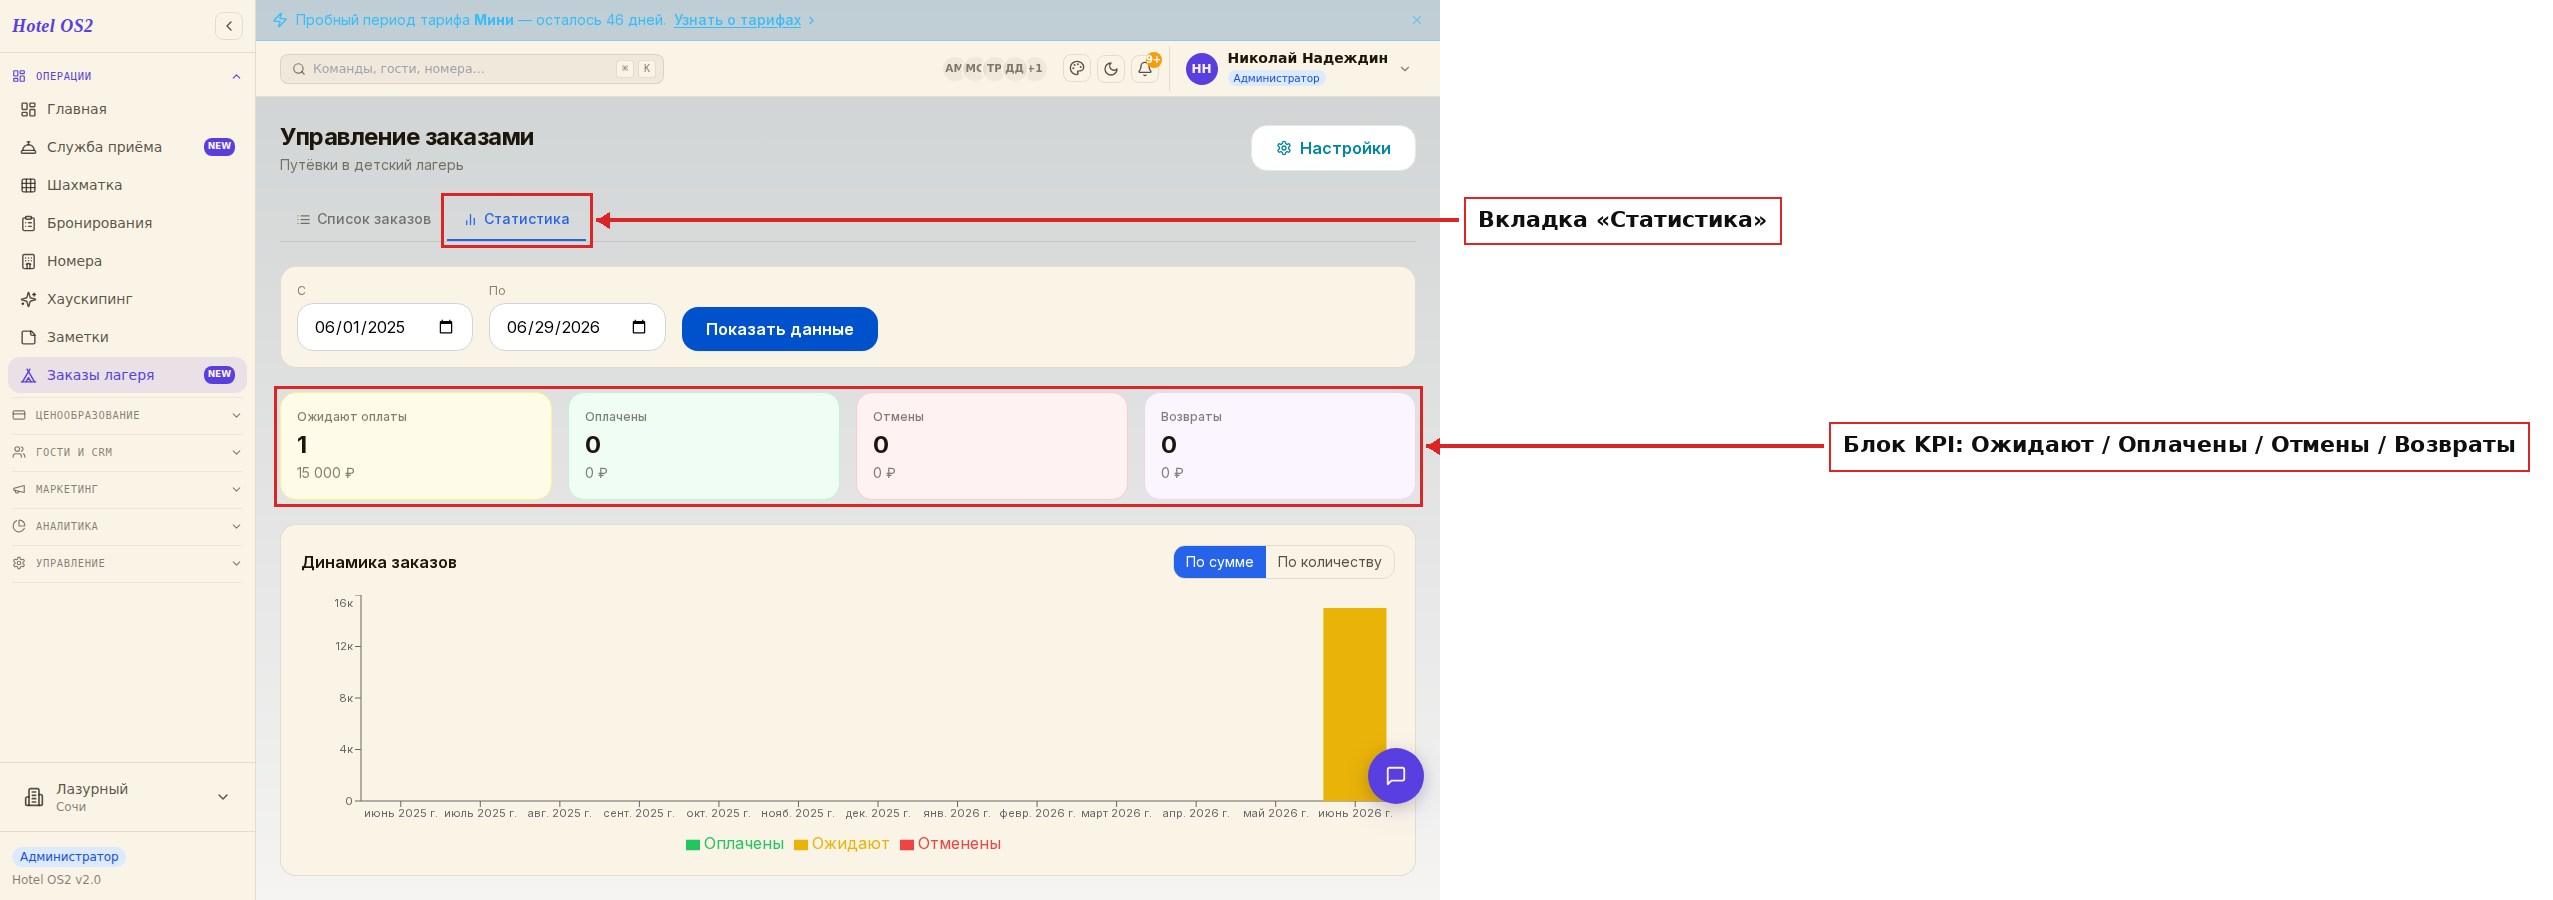Click Hotel OS2 v2.0 version text
The width and height of the screenshot is (2553, 900).
pyautogui.click(x=56, y=880)
